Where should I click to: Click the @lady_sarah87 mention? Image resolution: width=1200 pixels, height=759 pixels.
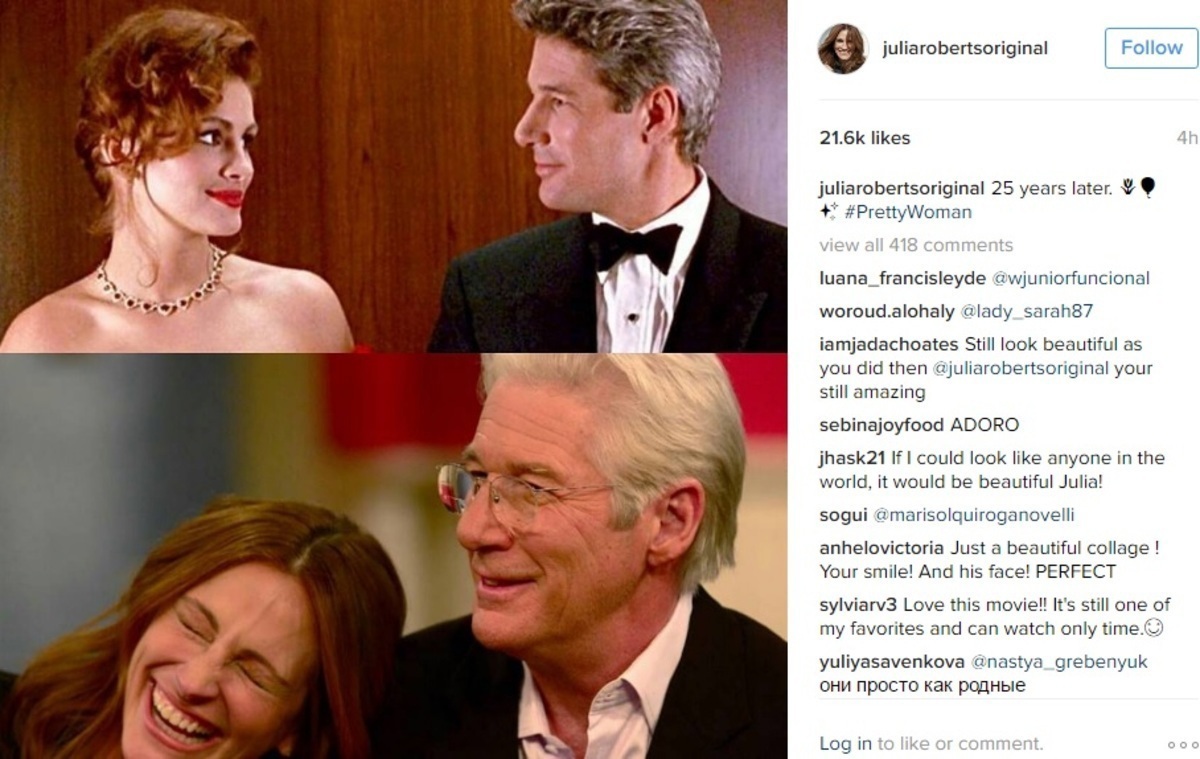coord(1027,311)
